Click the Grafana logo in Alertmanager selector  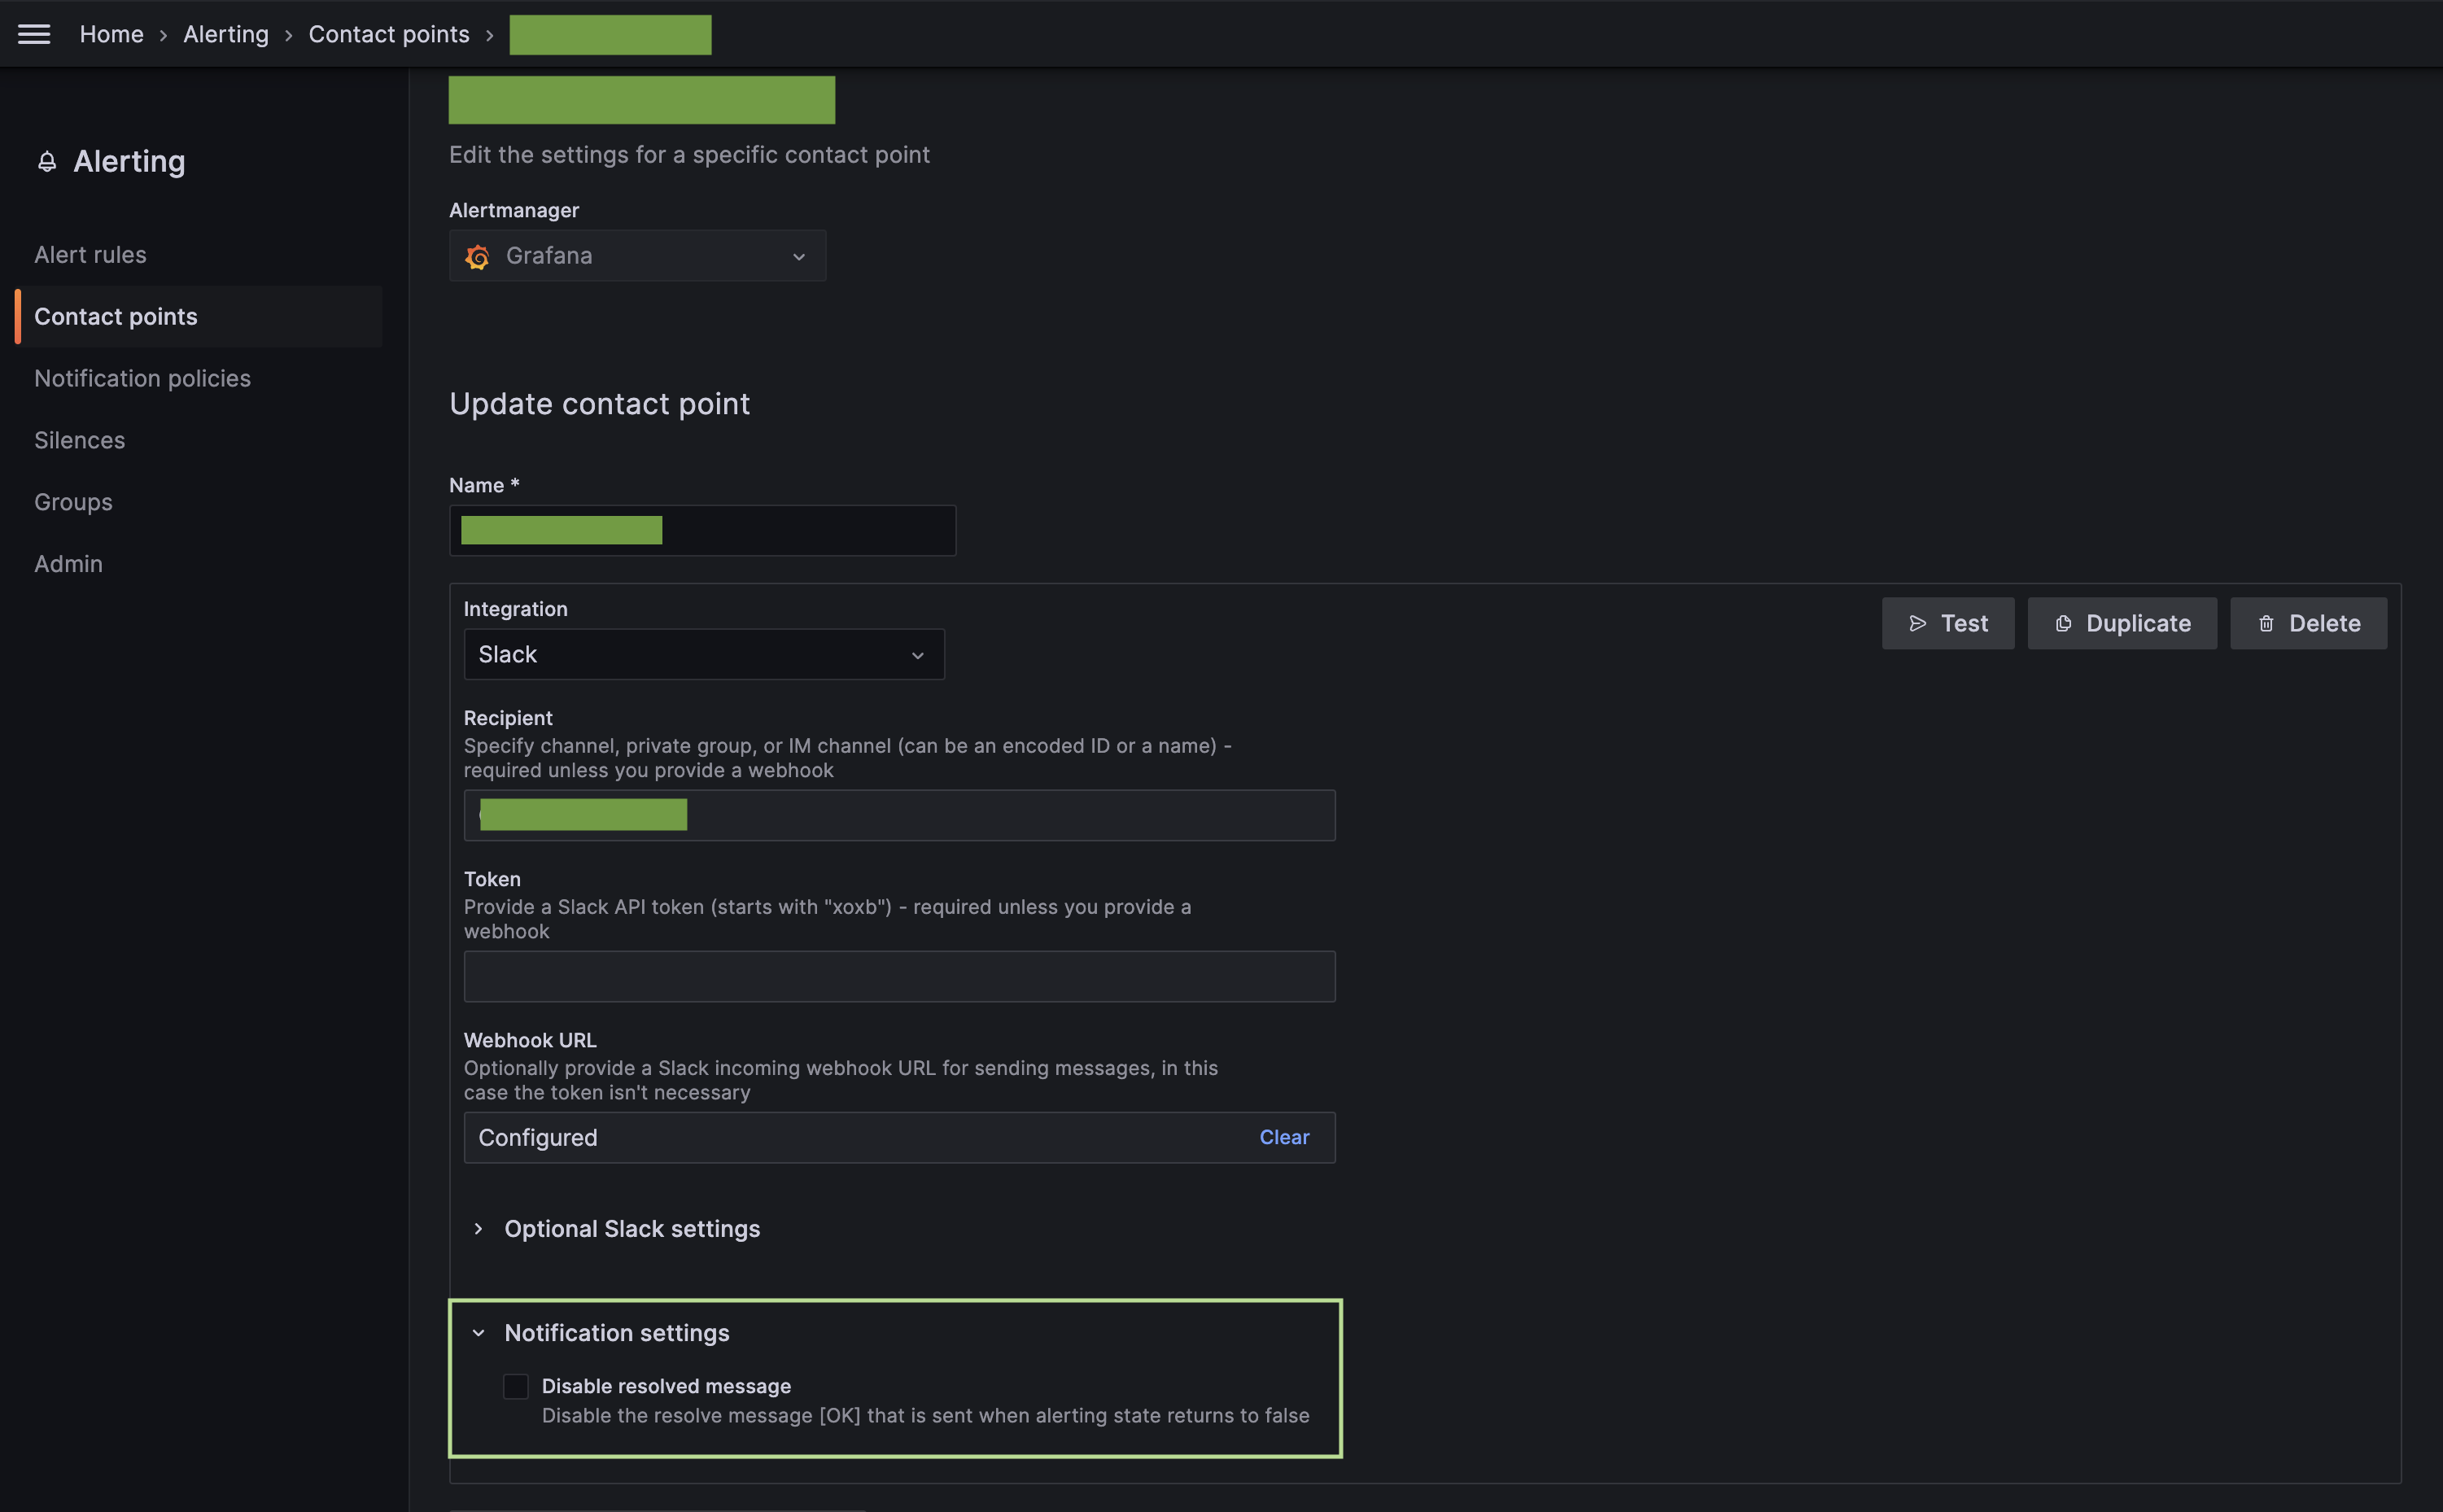coord(477,257)
